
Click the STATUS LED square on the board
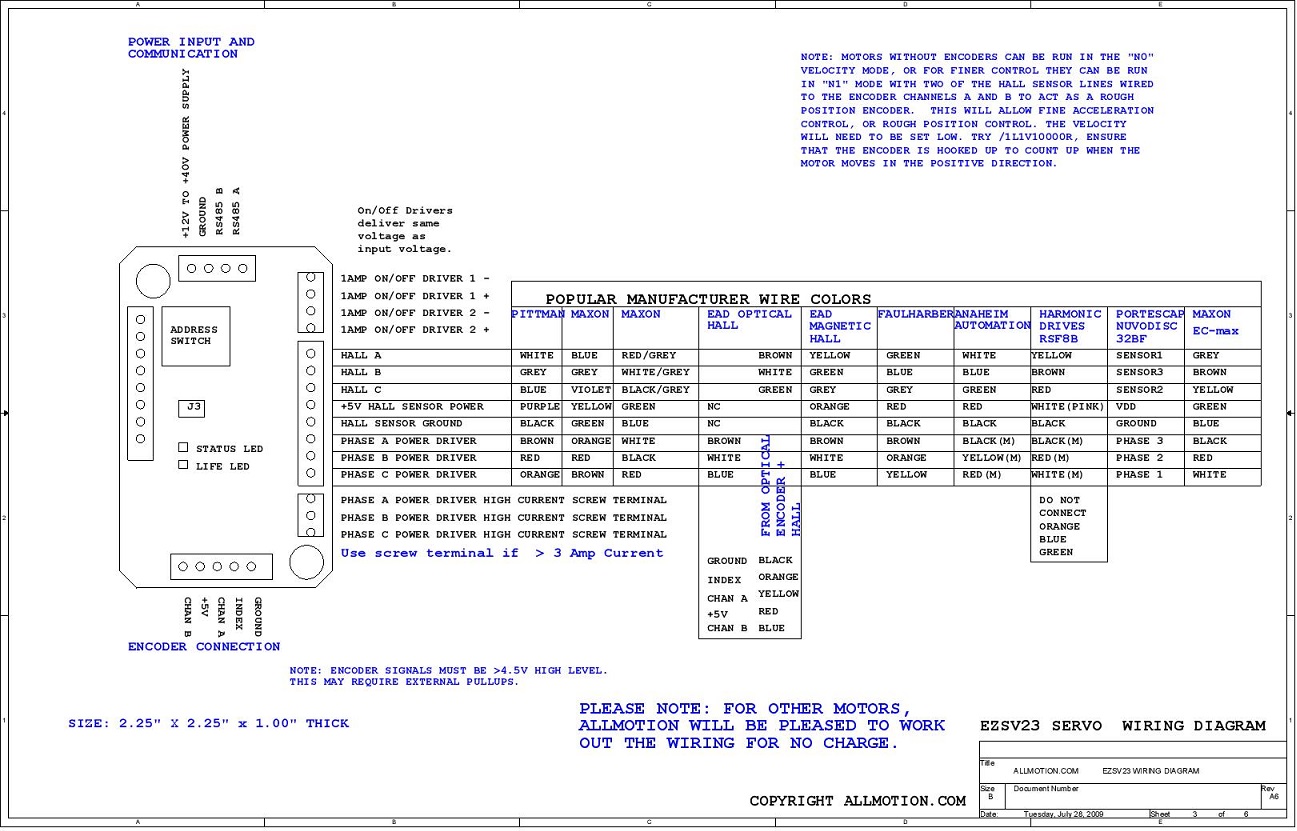tap(183, 448)
